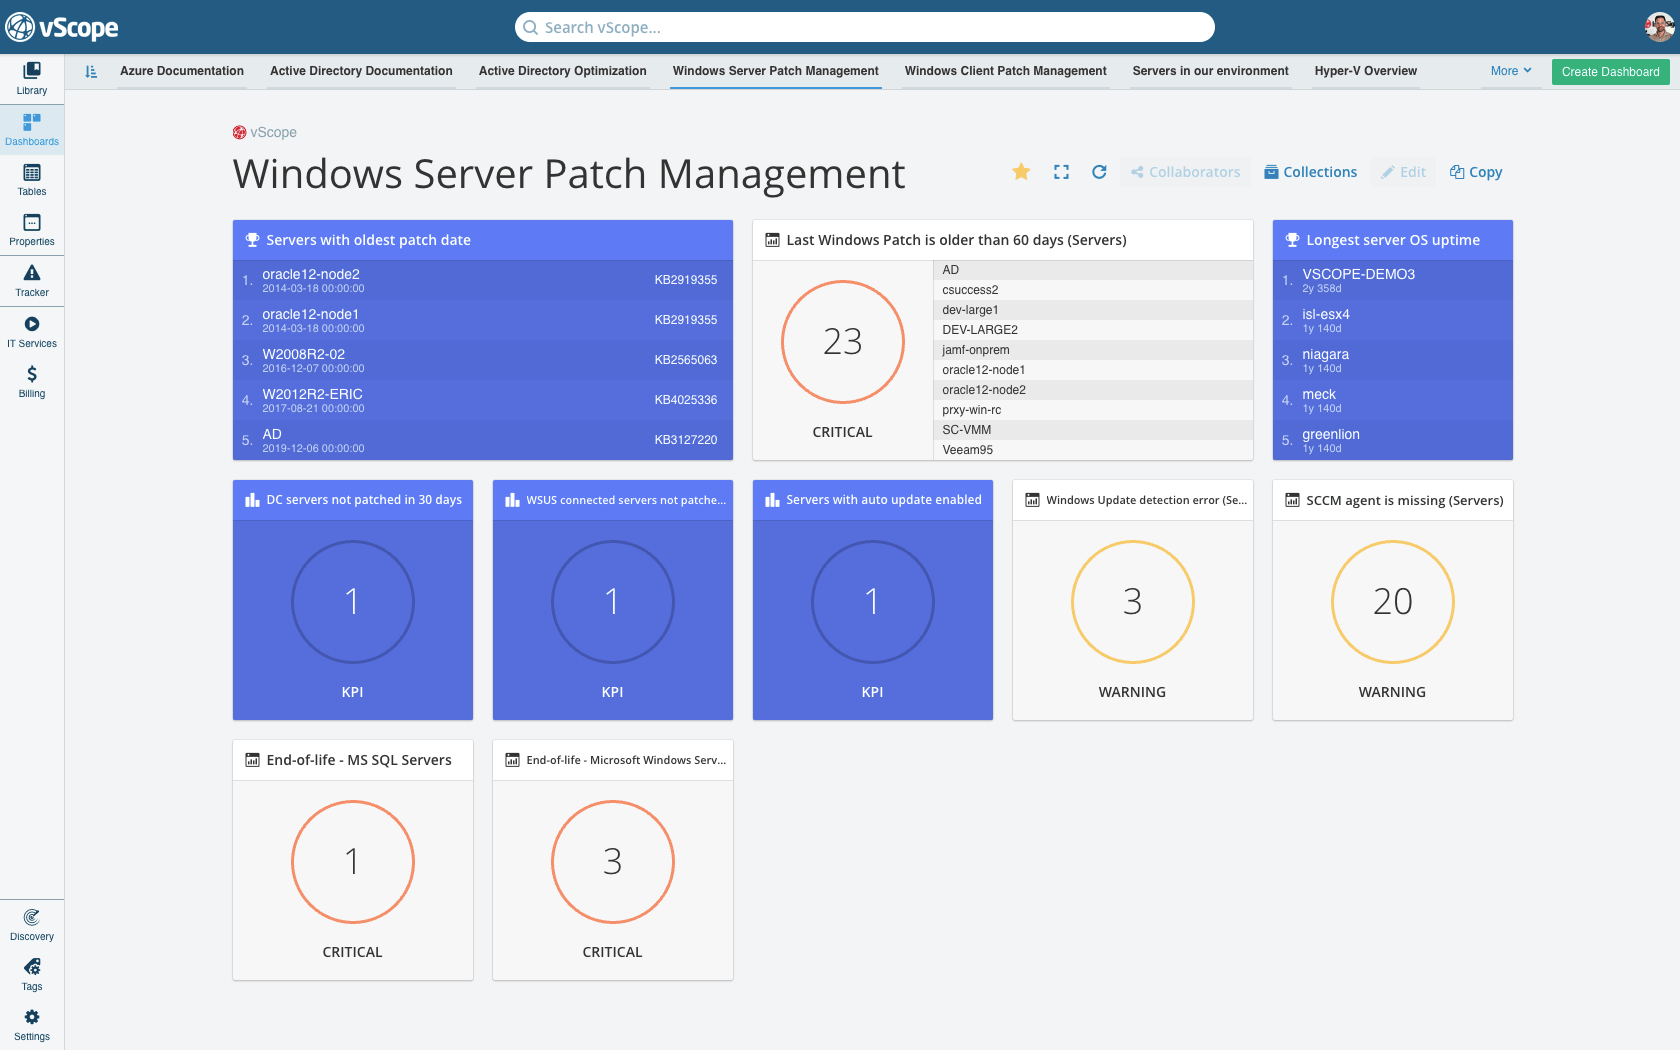Click trophy icon on Longest server OS uptime
The image size is (1680, 1050).
(x=1292, y=240)
